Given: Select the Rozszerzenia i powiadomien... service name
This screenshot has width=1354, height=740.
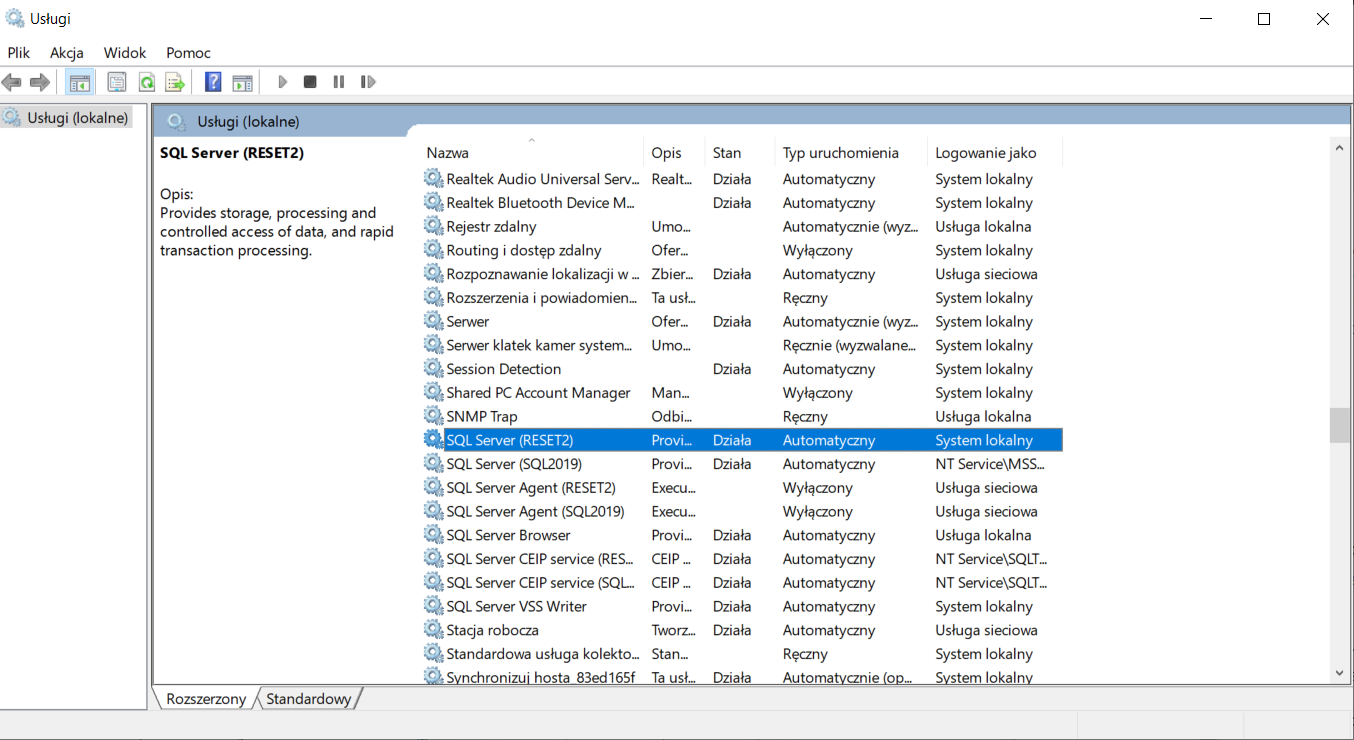Looking at the screenshot, I should click(542, 298).
